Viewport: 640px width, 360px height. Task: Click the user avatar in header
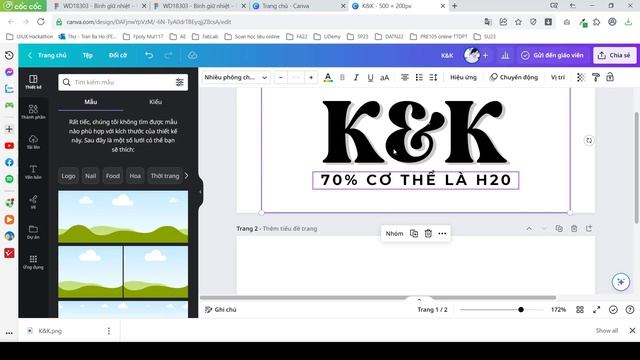pyautogui.click(x=472, y=55)
